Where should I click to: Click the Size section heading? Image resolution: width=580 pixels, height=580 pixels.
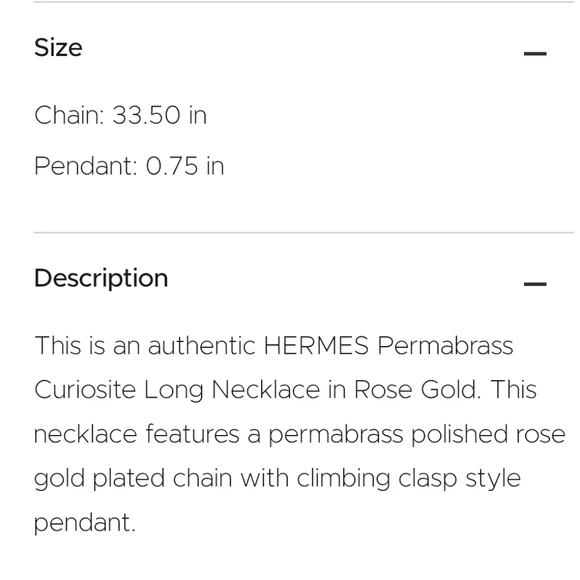[x=58, y=48]
